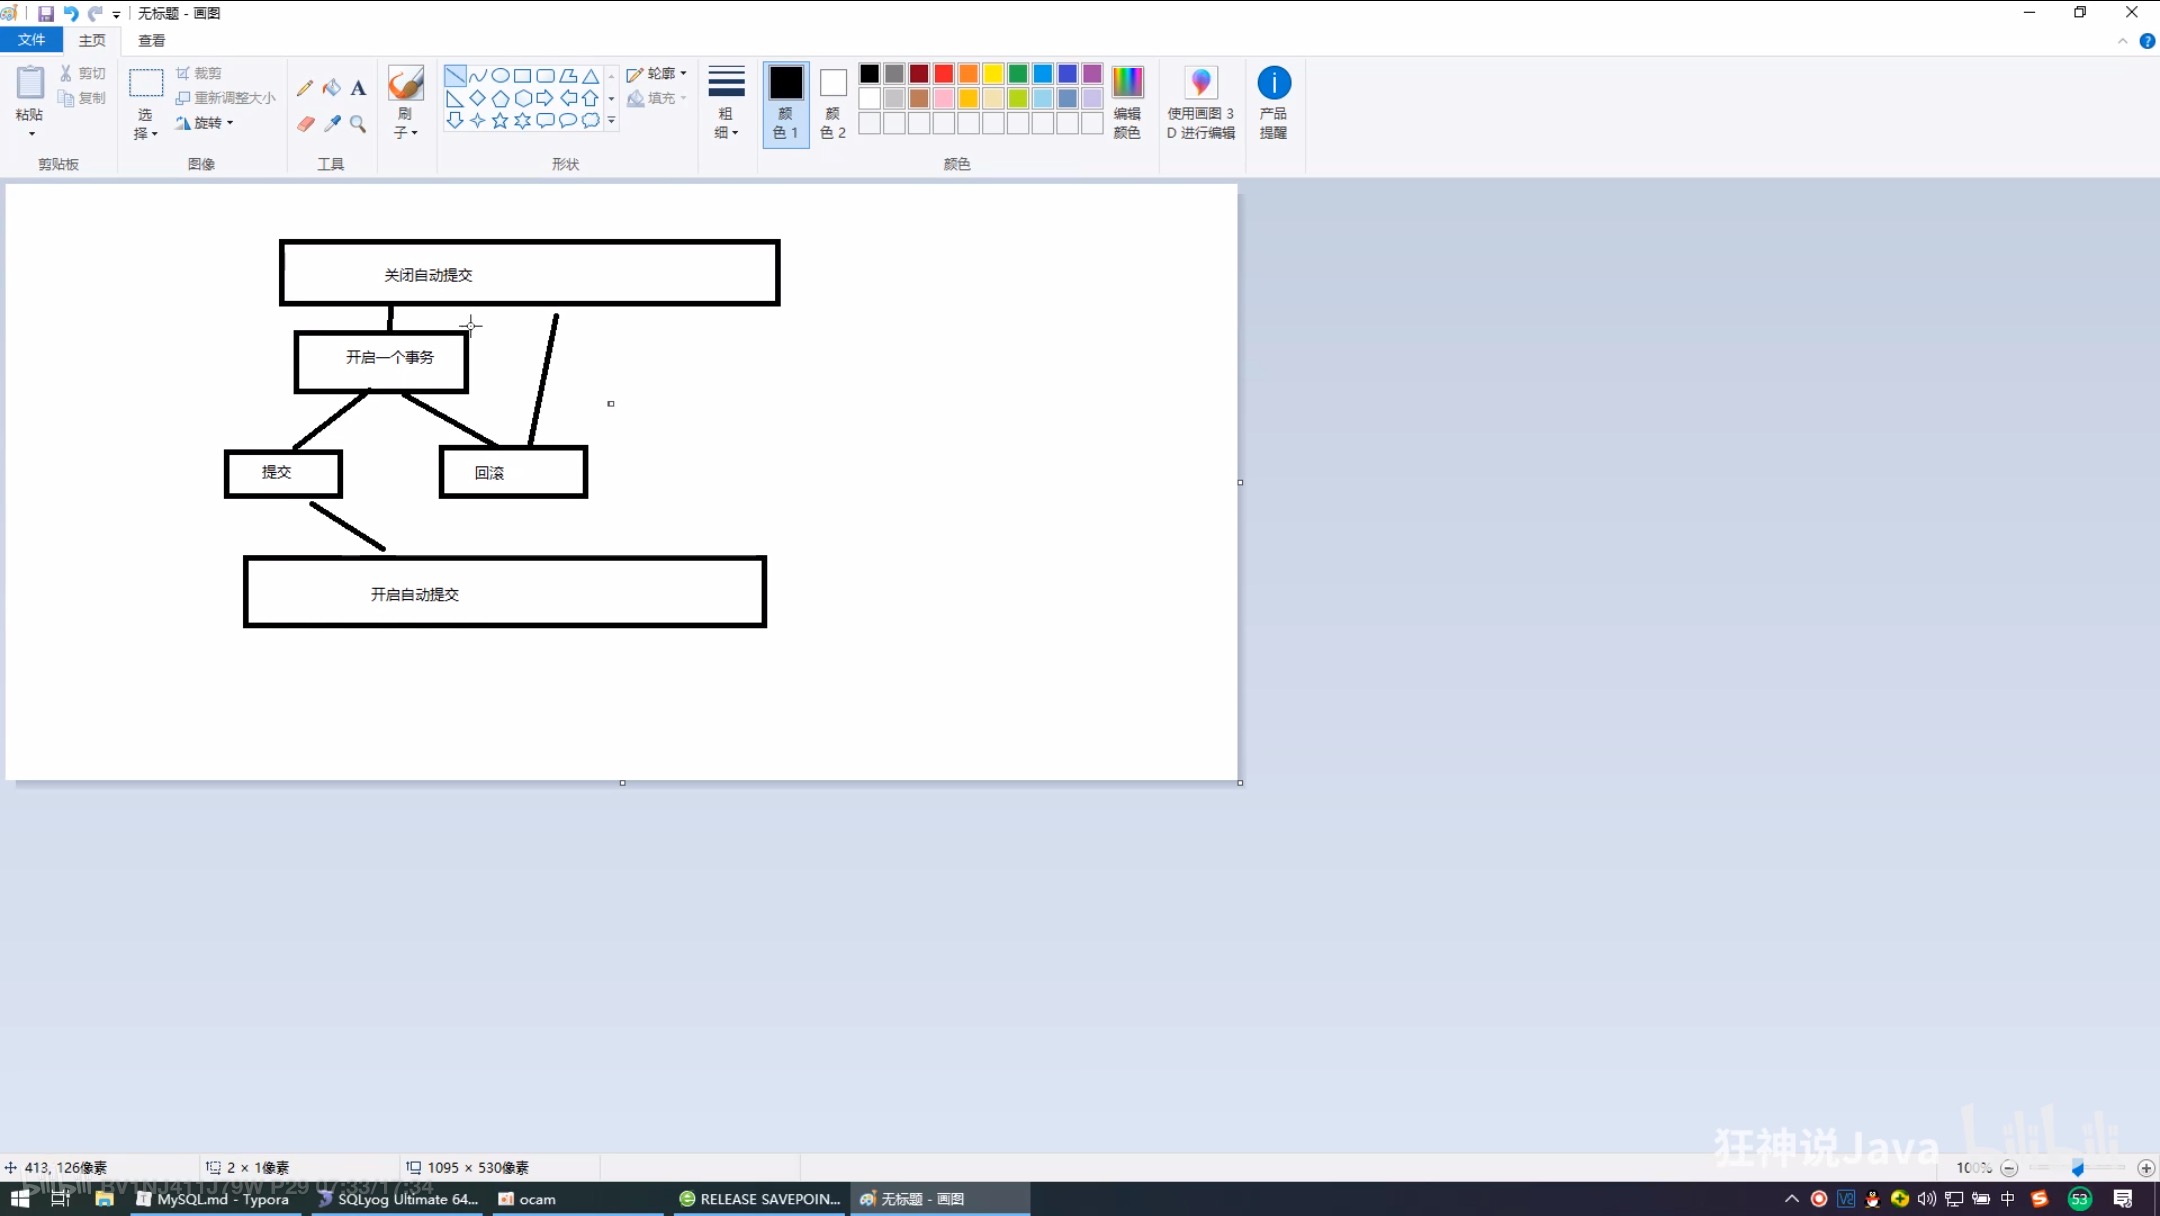The width and height of the screenshot is (2160, 1216).
Task: Select the Magnifier tool
Action: pos(358,124)
